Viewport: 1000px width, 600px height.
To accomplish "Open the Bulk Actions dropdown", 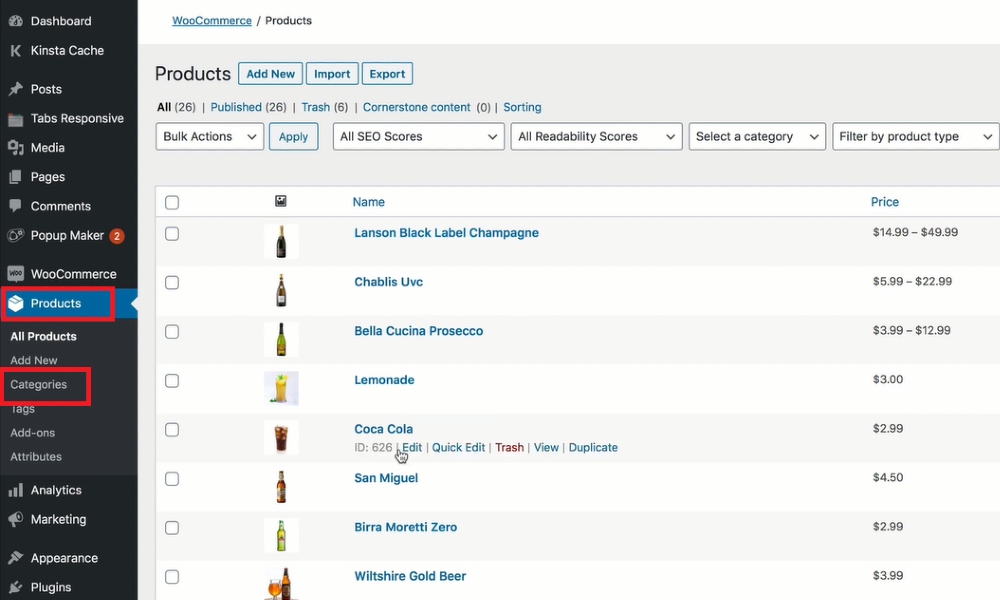I will coord(210,136).
